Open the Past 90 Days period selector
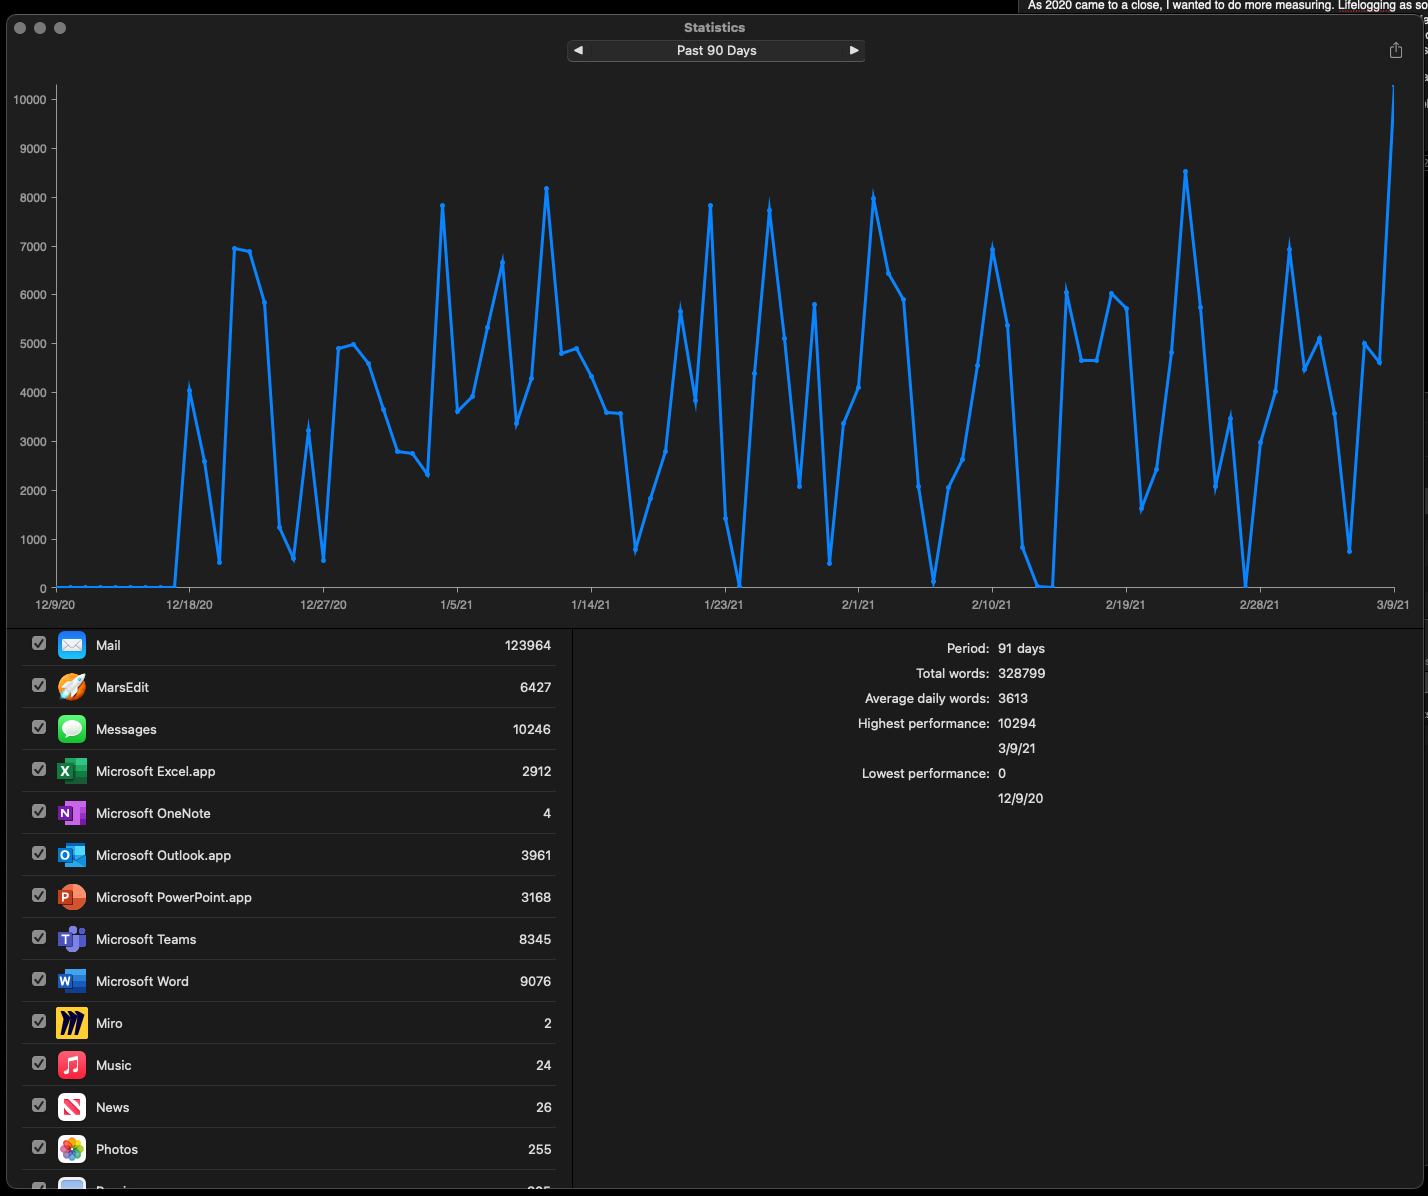The height and width of the screenshot is (1196, 1428). click(716, 50)
